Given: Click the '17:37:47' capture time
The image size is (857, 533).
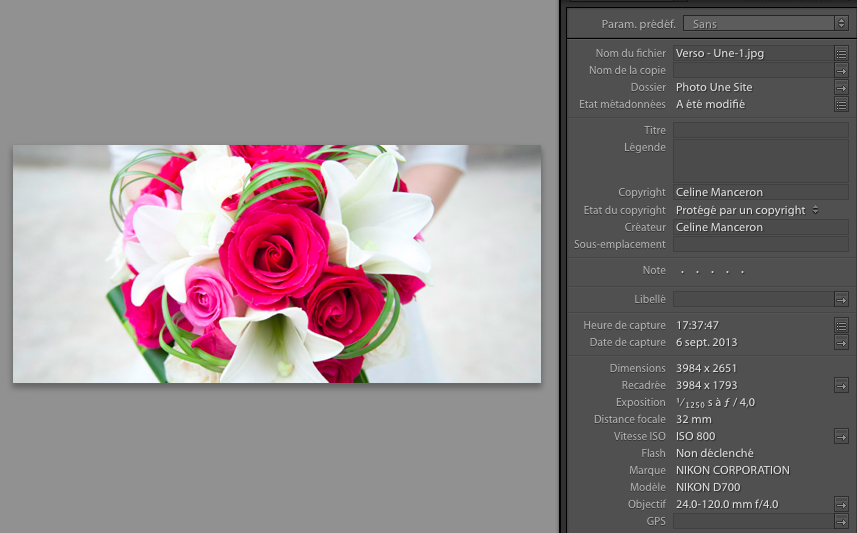Looking at the screenshot, I should click(x=697, y=325).
